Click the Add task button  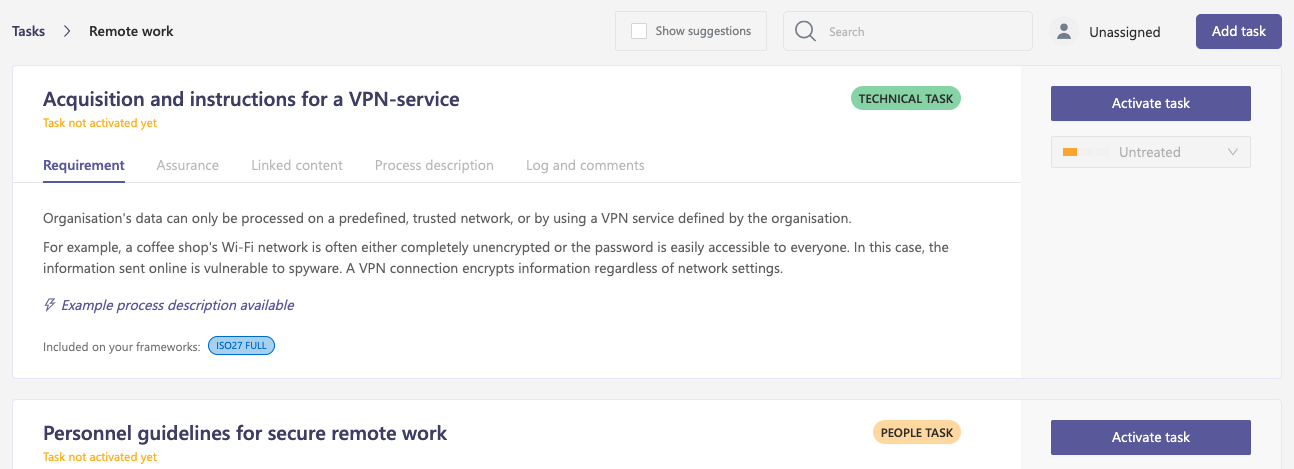(1239, 31)
